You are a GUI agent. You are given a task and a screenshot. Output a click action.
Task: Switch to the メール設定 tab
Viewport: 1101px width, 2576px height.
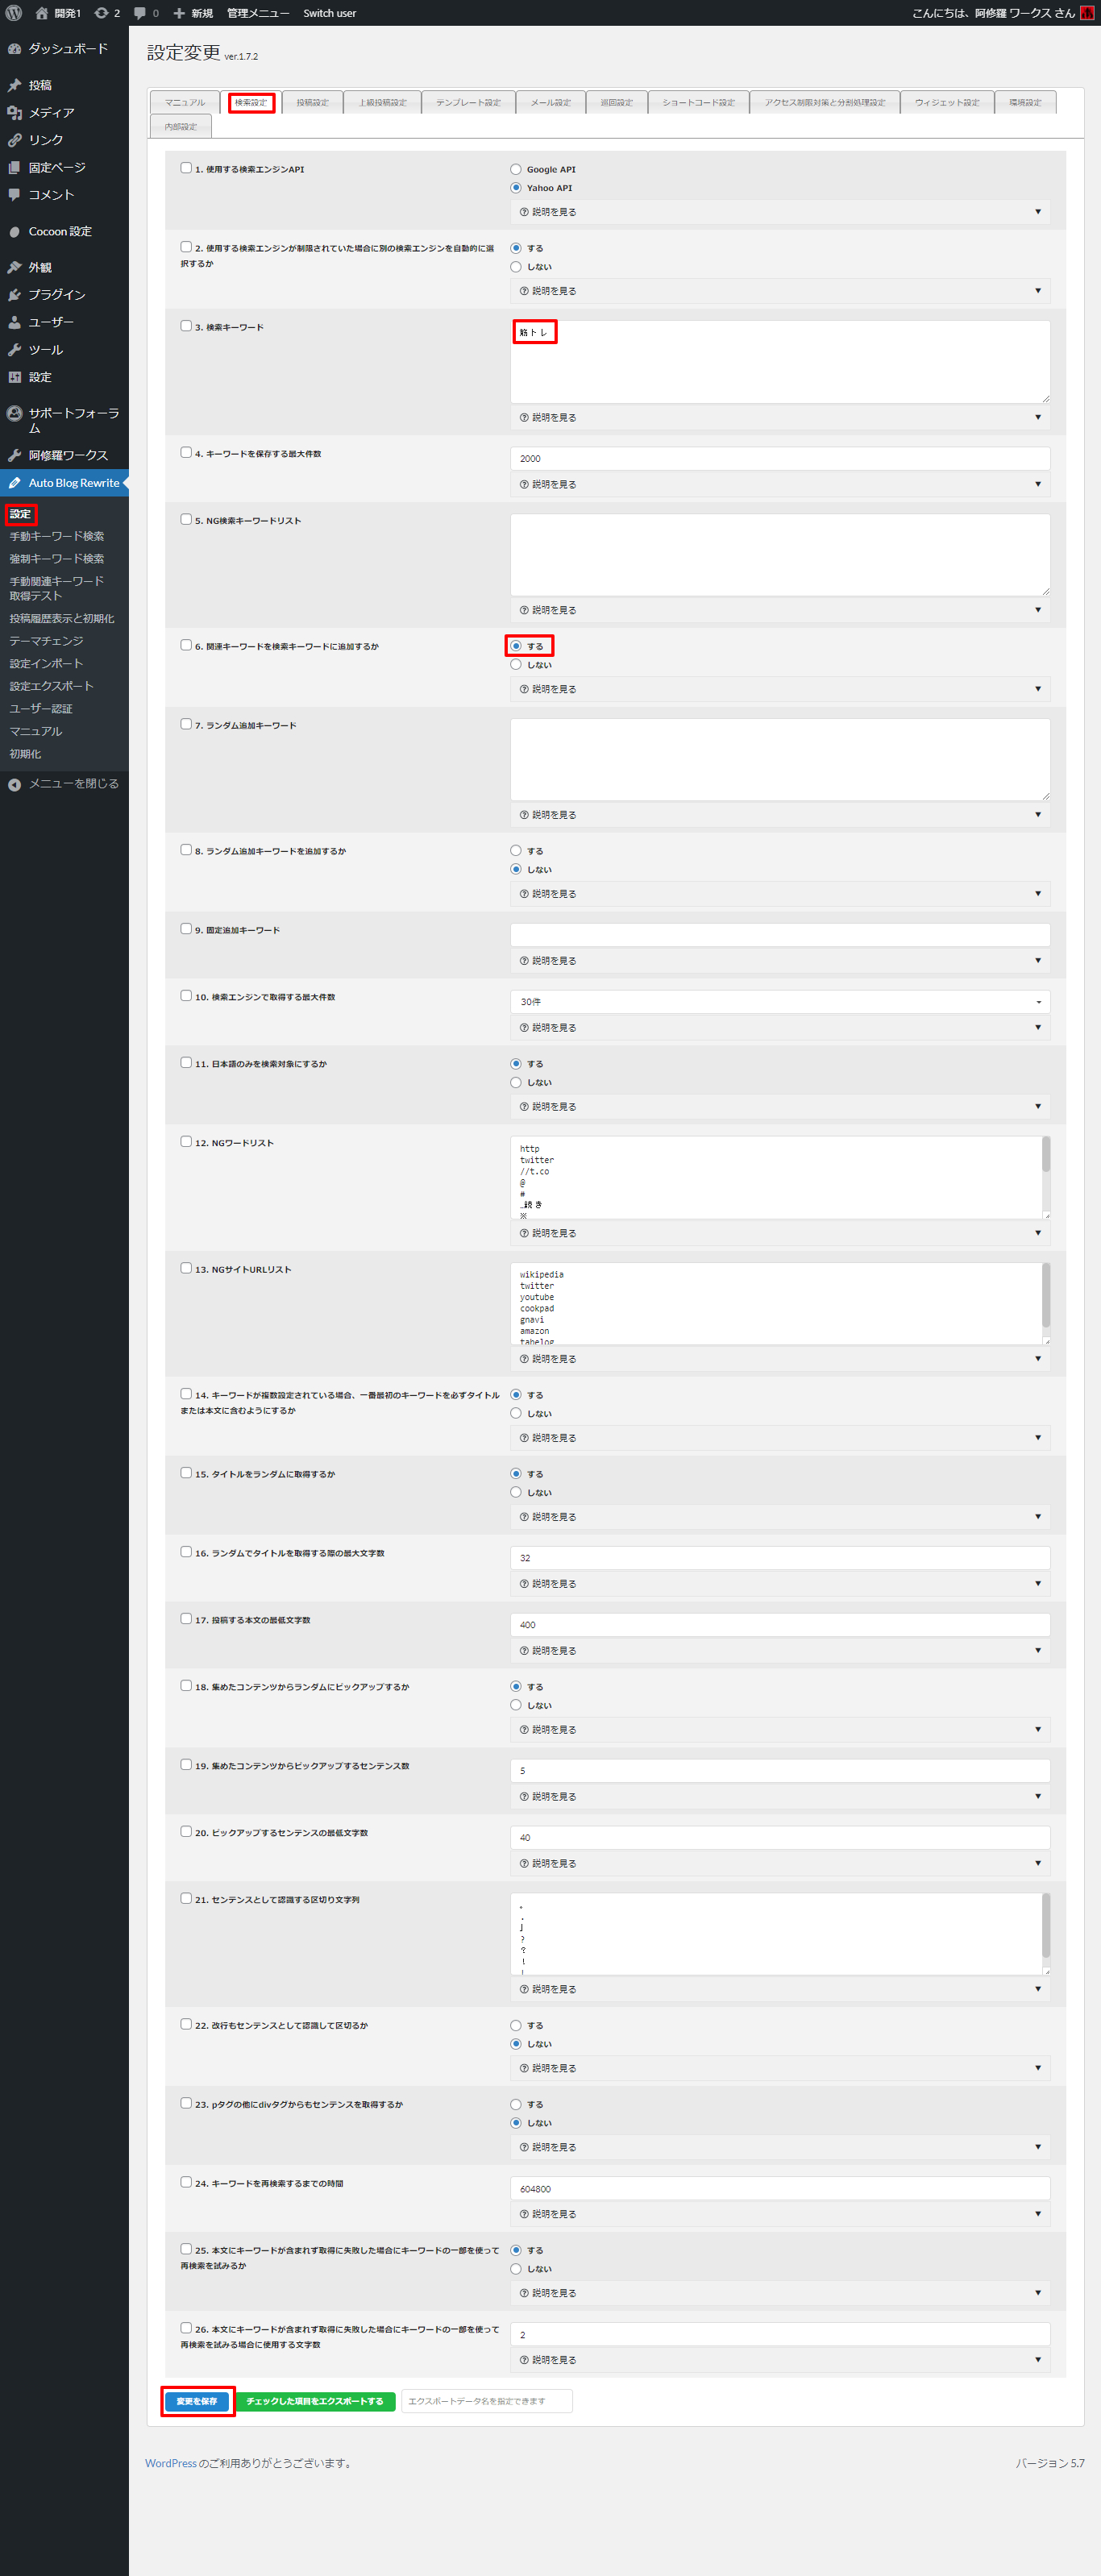click(x=550, y=102)
